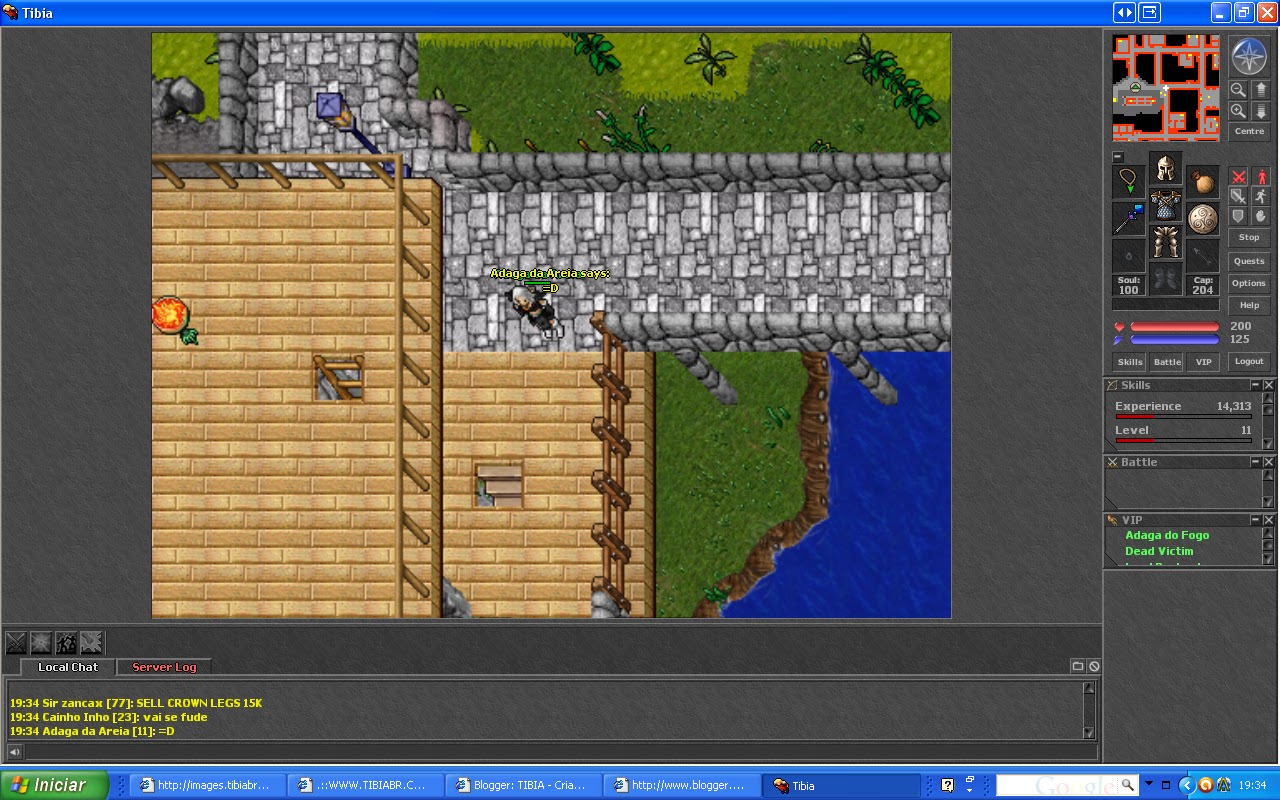Toggle secure mode hand icon
Screen dimensions: 1280x800
tap(1261, 216)
